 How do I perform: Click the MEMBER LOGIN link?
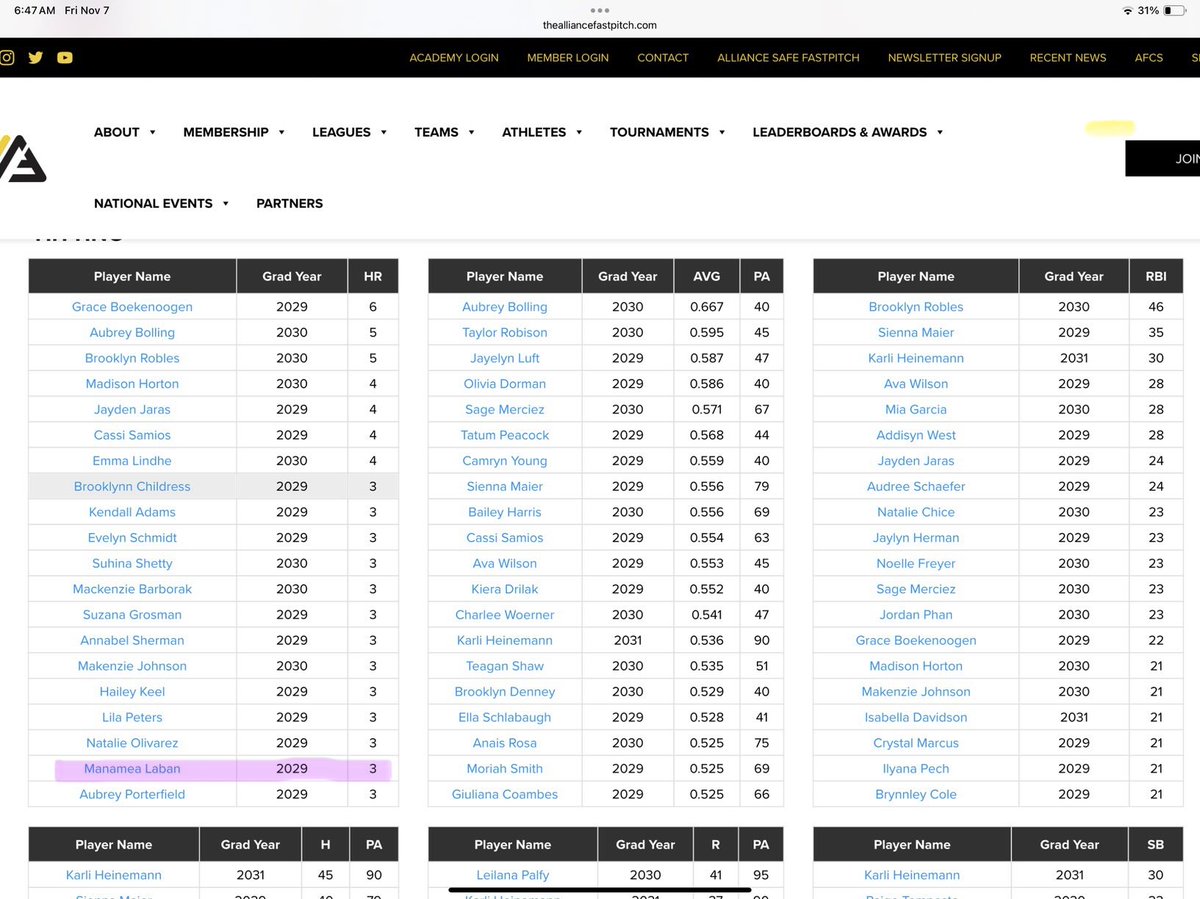tap(568, 58)
